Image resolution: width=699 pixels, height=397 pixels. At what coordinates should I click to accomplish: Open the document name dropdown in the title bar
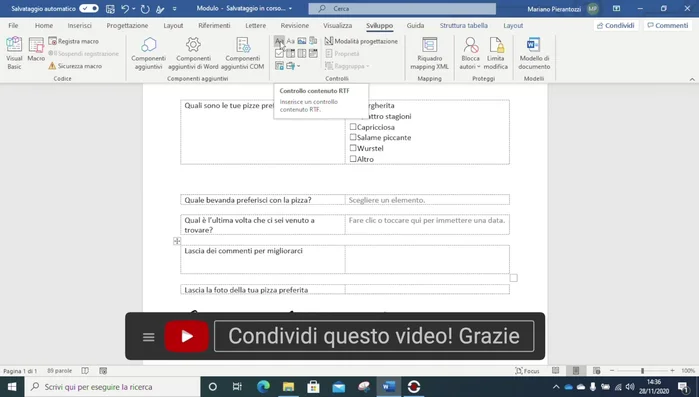290,8
